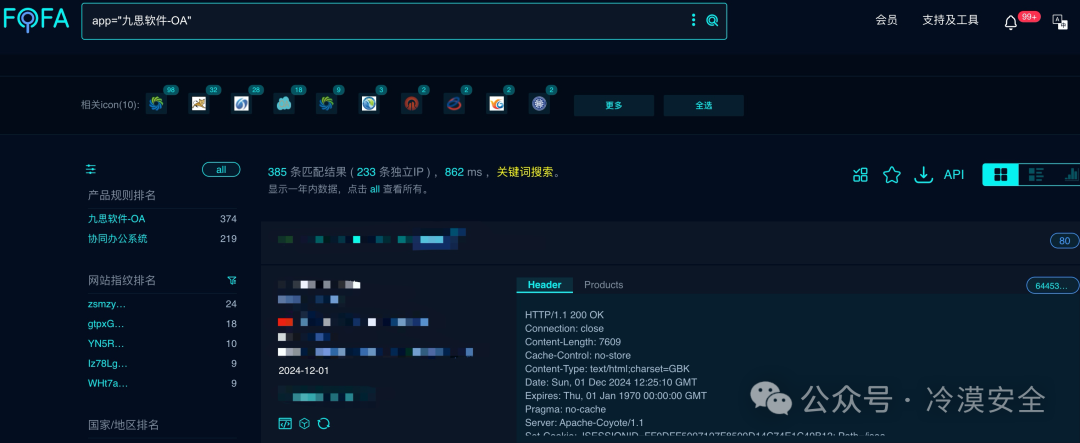Open the 会员 menu

[x=886, y=20]
